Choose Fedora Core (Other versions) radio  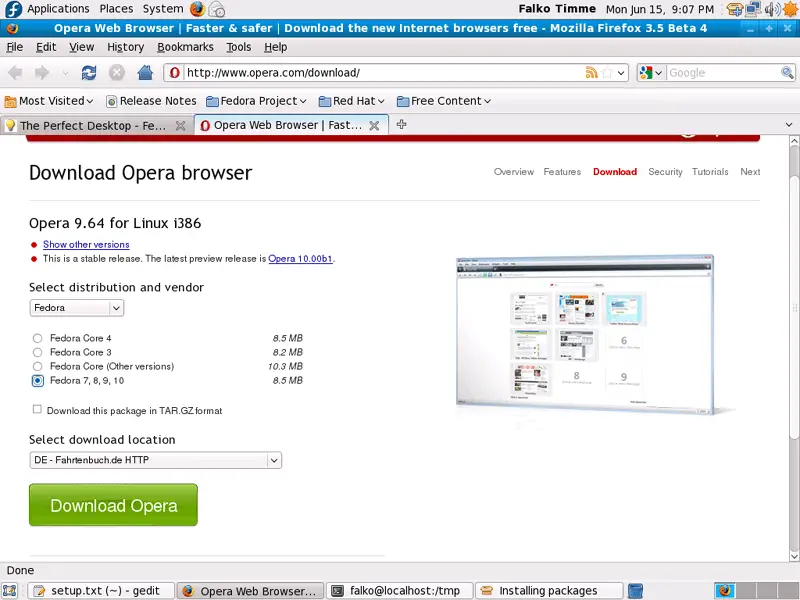[x=37, y=366]
